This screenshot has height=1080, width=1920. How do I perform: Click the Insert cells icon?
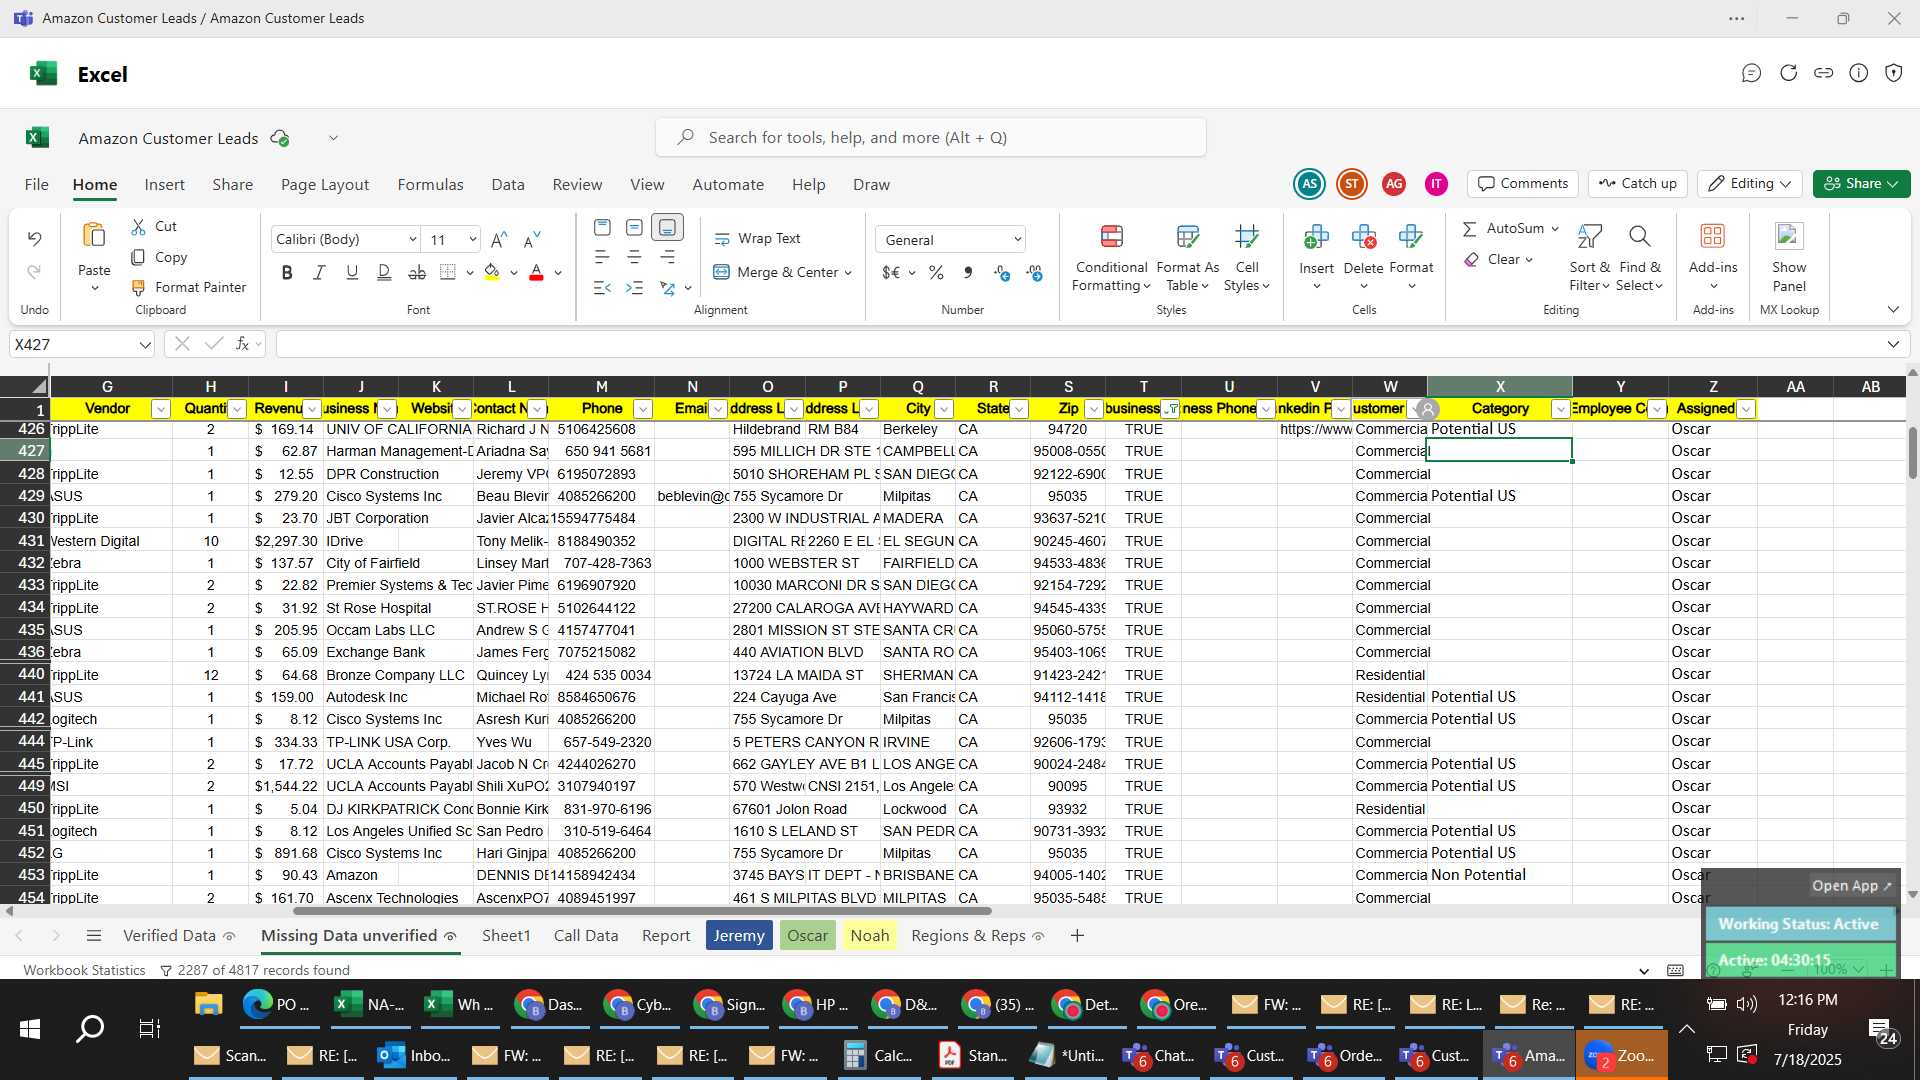click(1316, 236)
